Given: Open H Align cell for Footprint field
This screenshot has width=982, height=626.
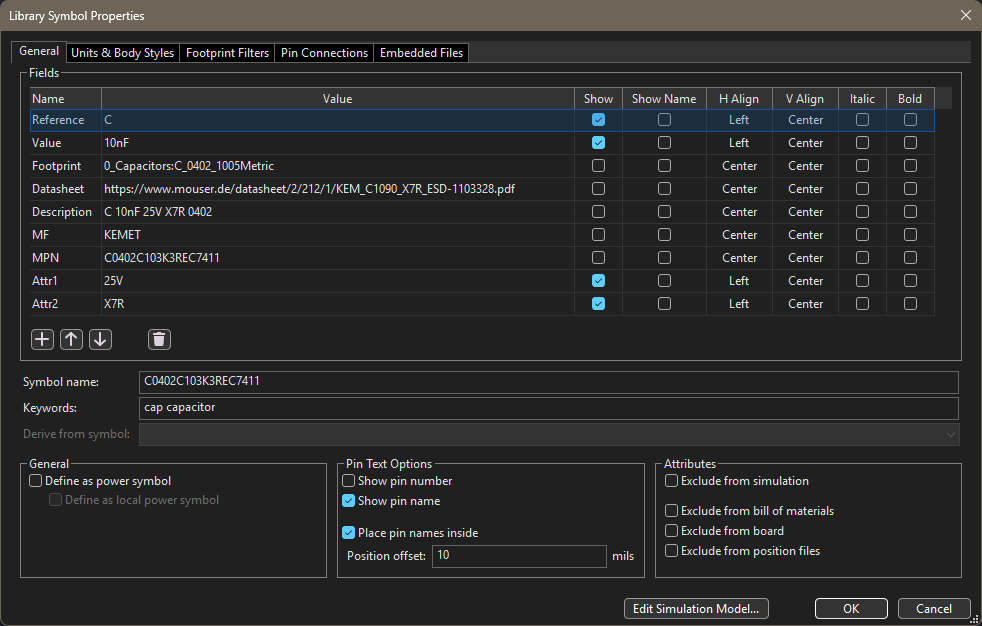Looking at the screenshot, I should click(x=739, y=166).
